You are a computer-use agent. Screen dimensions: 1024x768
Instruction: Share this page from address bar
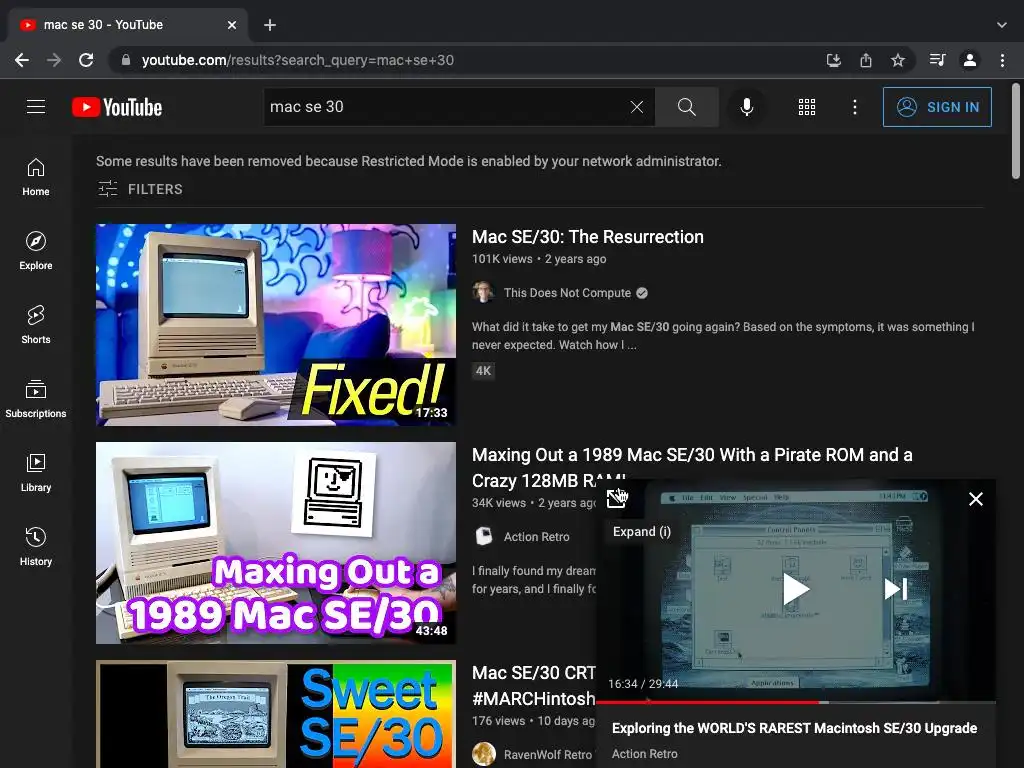[866, 60]
